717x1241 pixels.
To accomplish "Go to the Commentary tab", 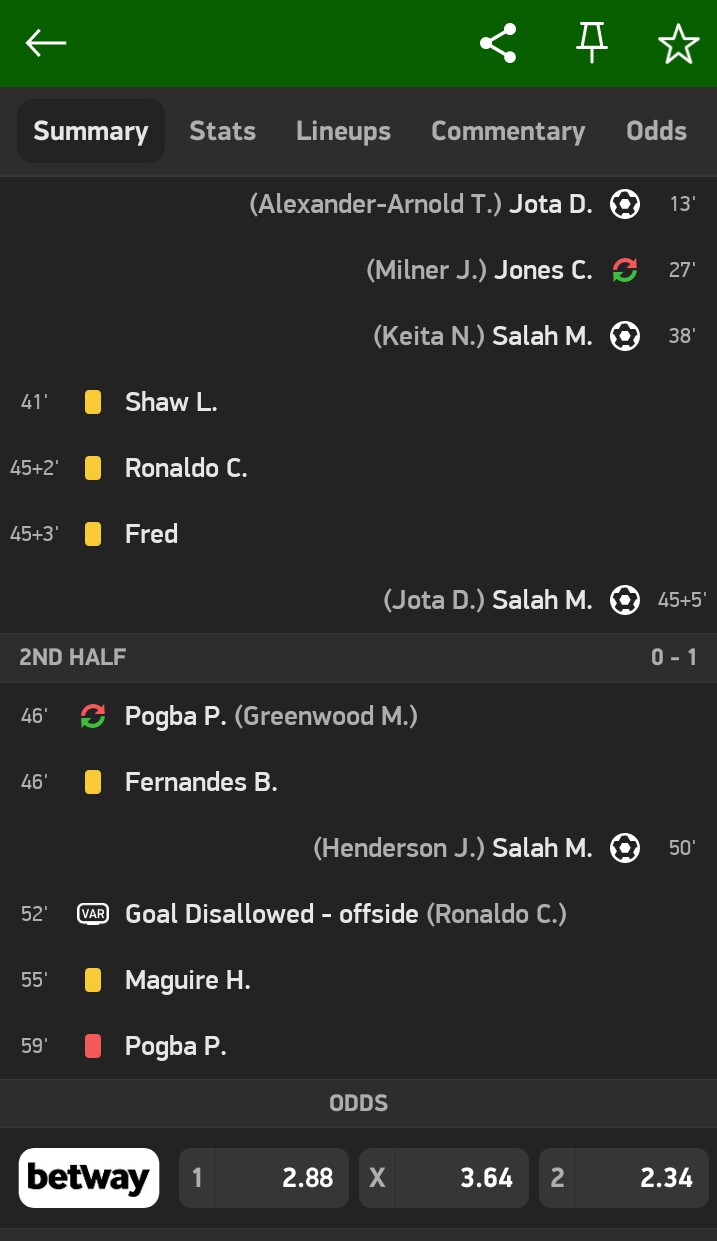I will tap(508, 131).
